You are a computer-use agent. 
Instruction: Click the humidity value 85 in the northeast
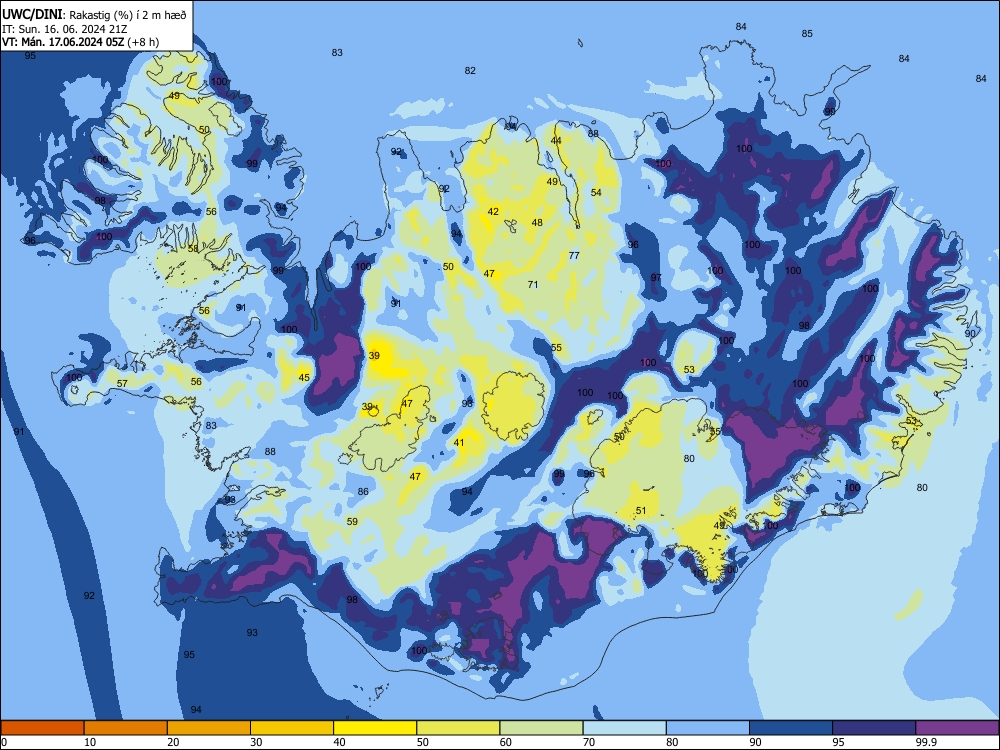[x=807, y=34]
